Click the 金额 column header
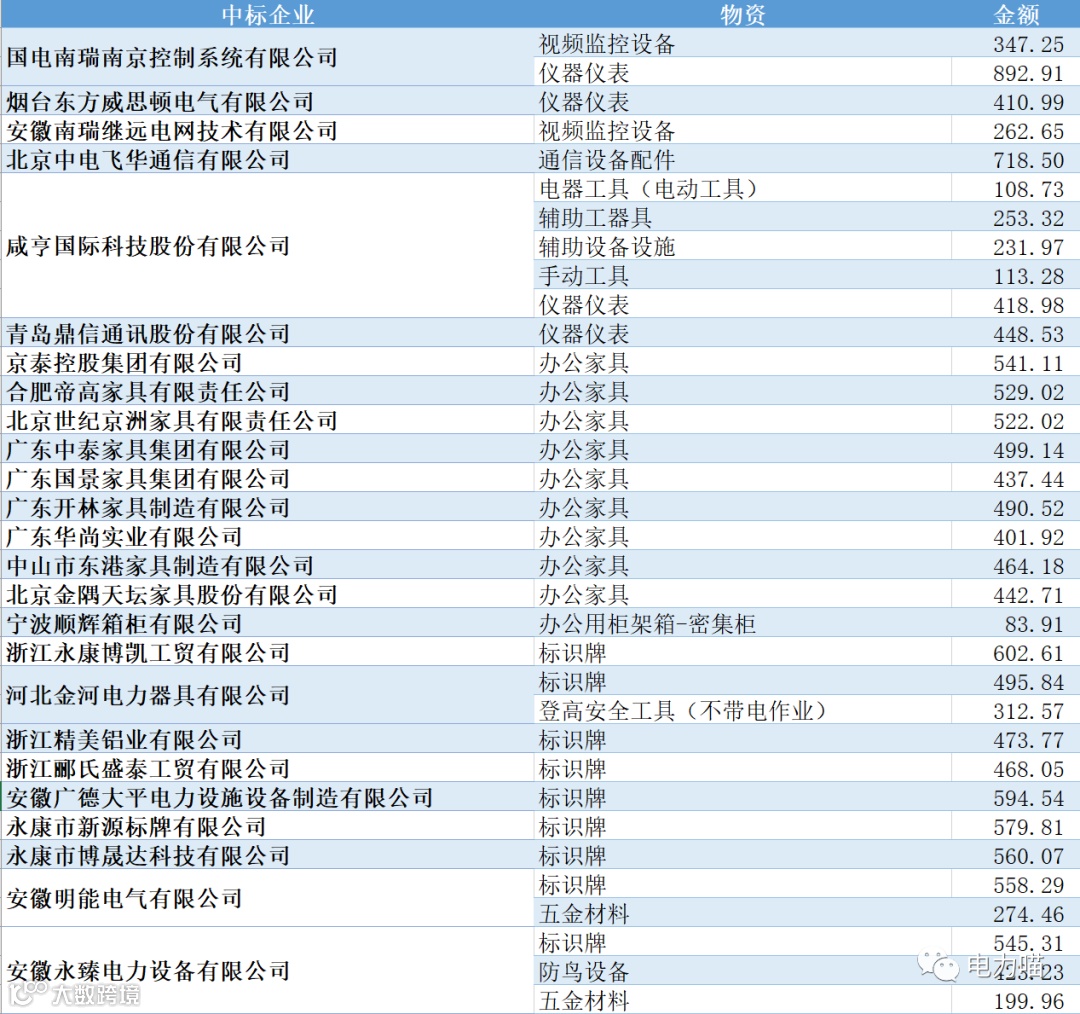 (x=1015, y=14)
